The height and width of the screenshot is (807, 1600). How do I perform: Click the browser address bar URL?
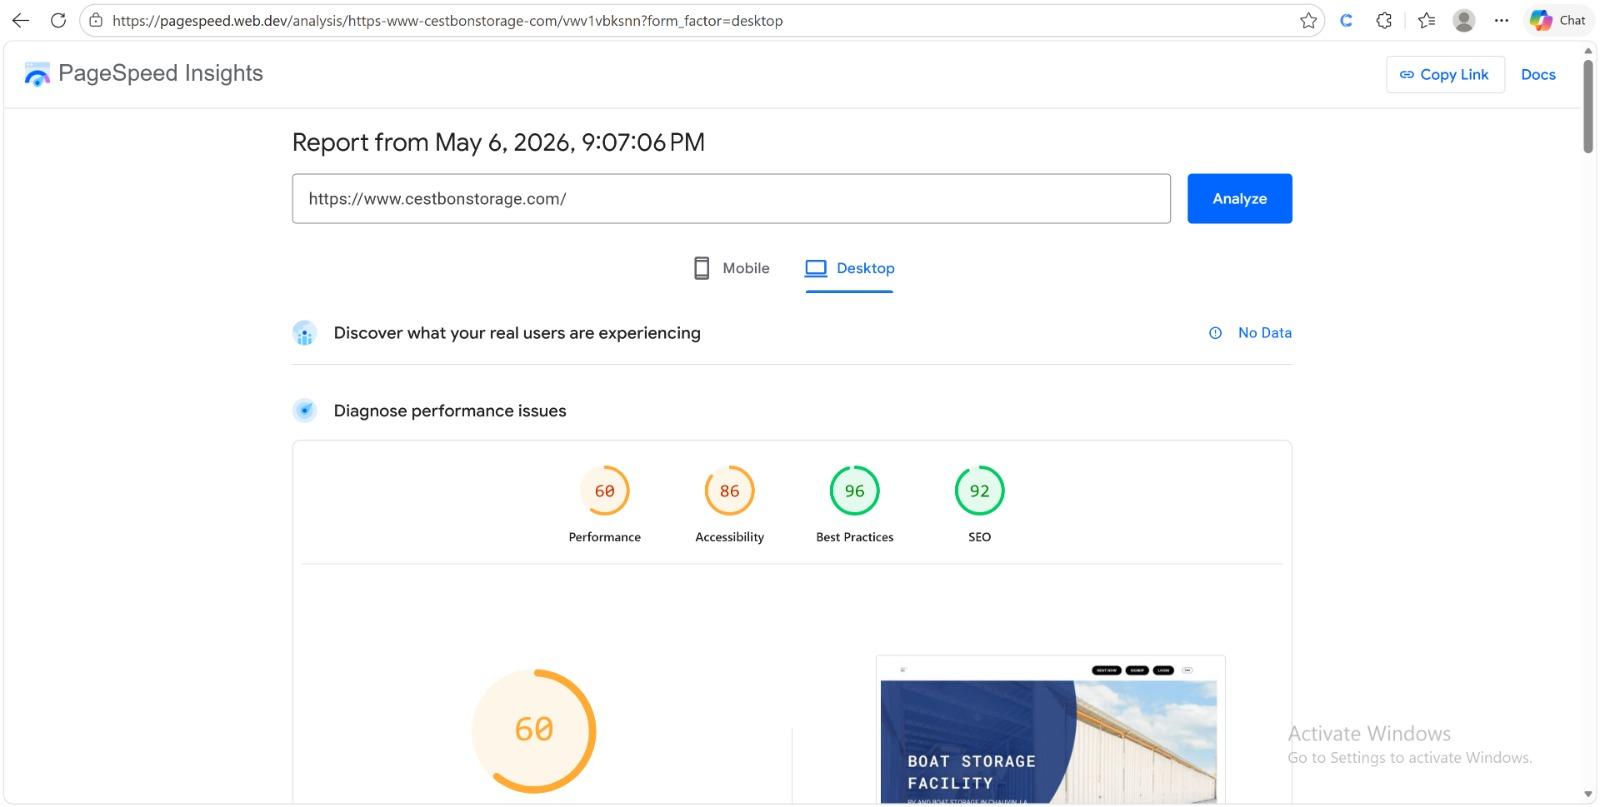tap(447, 20)
